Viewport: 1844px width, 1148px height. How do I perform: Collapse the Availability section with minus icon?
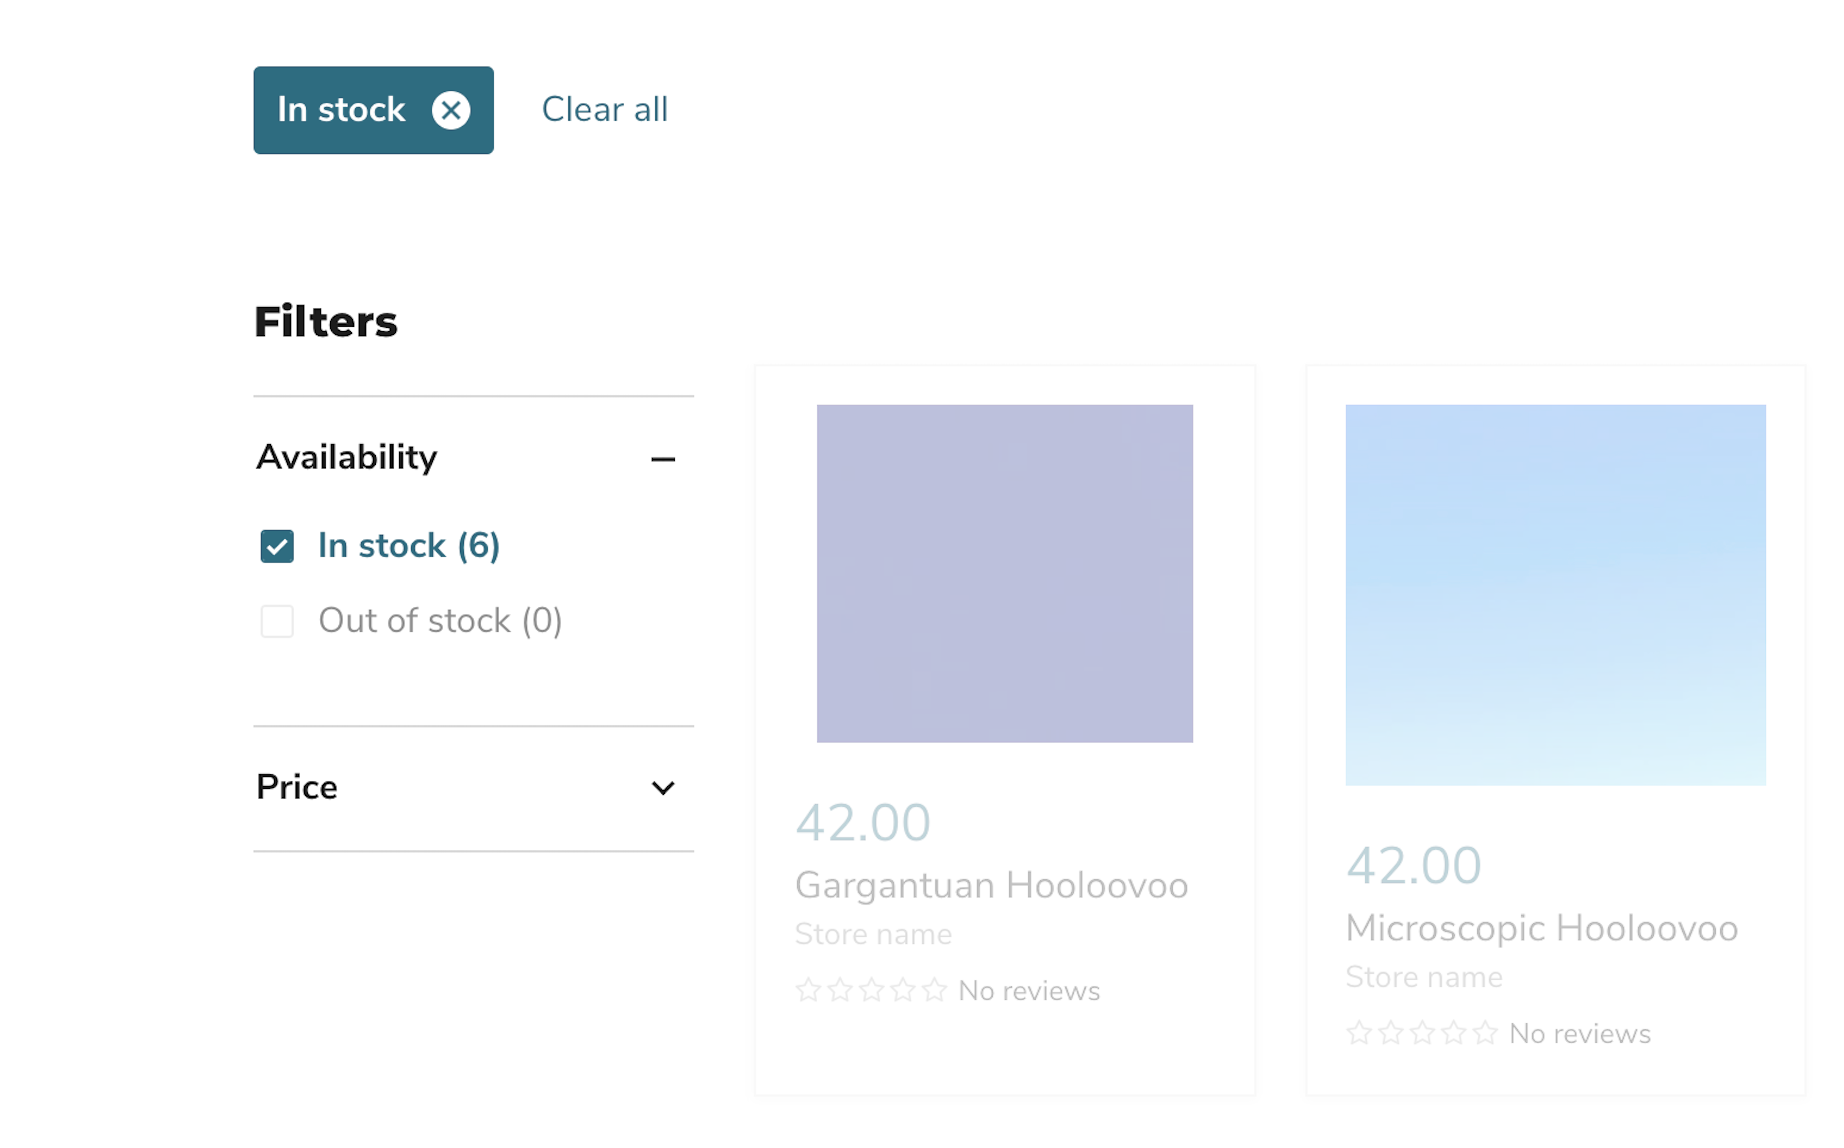pos(663,459)
